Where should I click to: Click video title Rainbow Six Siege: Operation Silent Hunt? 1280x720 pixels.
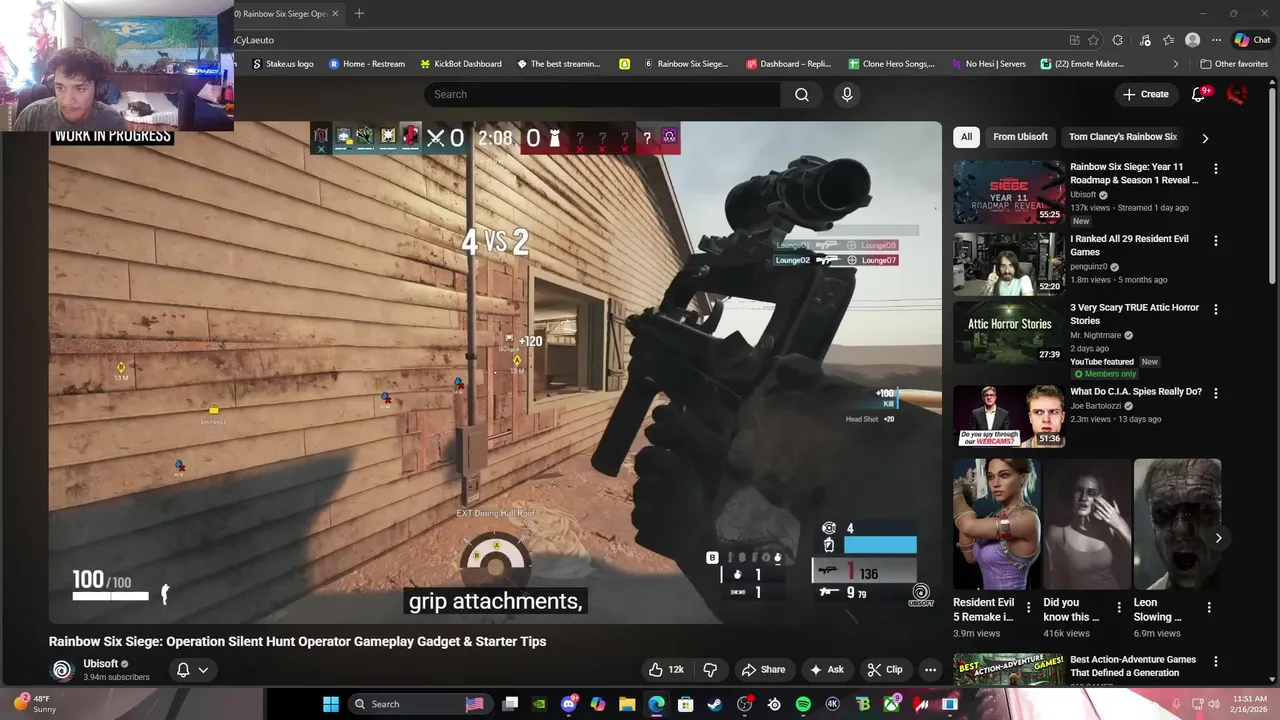298,642
